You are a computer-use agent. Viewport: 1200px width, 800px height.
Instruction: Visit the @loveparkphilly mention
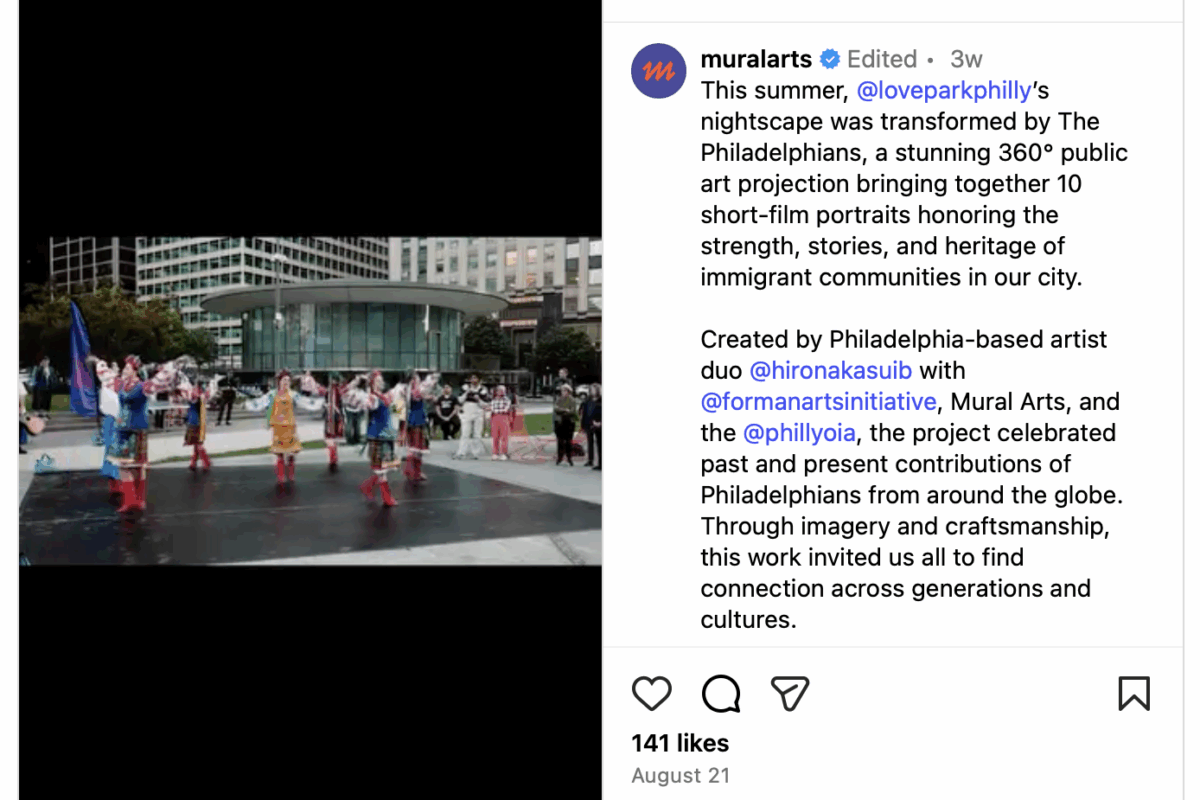944,90
